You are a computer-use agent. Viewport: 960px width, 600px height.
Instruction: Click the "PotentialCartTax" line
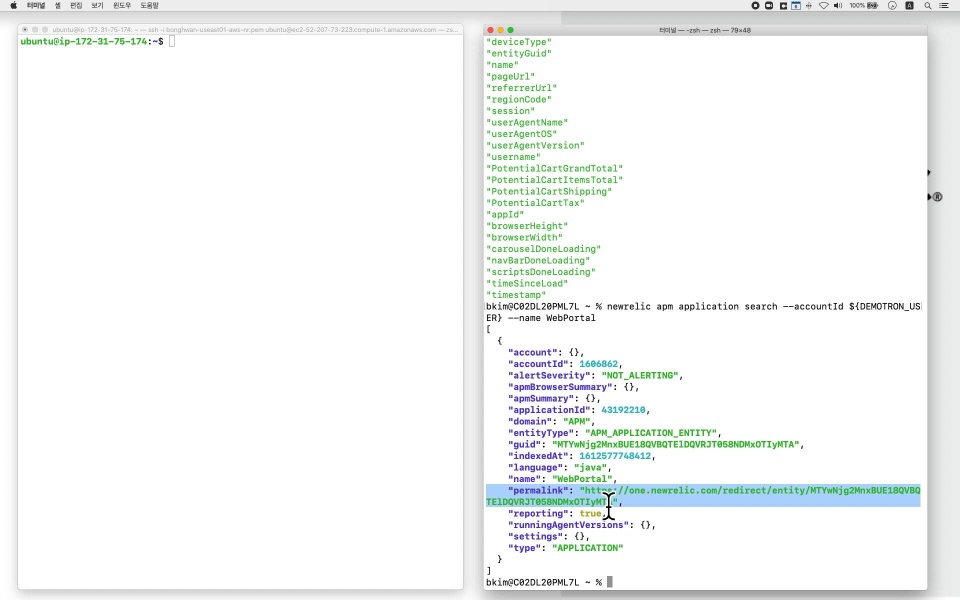535,203
